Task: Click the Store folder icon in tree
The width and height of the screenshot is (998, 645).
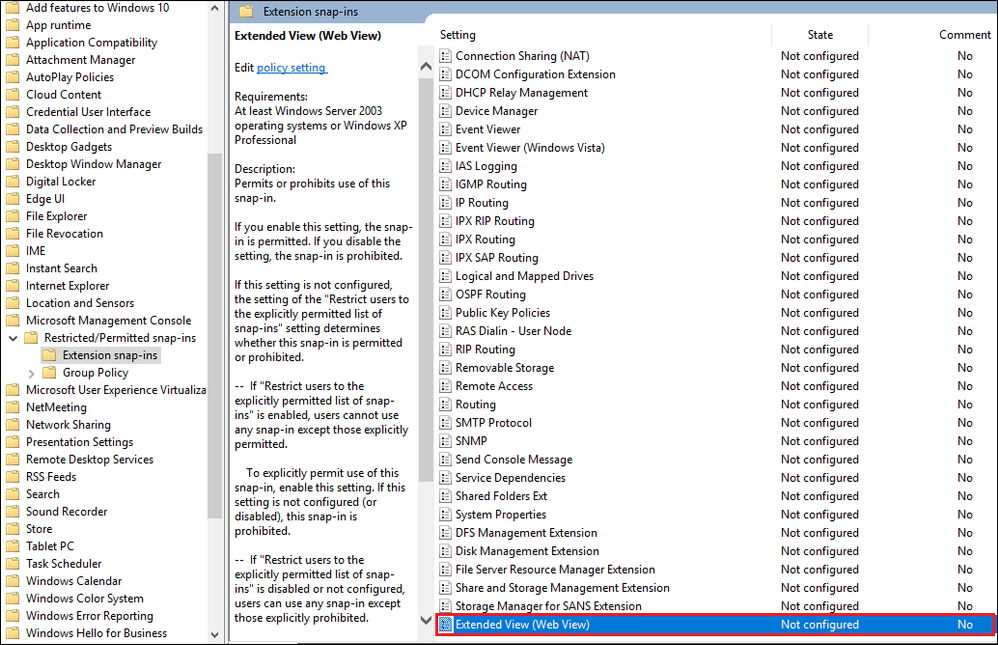Action: point(12,528)
